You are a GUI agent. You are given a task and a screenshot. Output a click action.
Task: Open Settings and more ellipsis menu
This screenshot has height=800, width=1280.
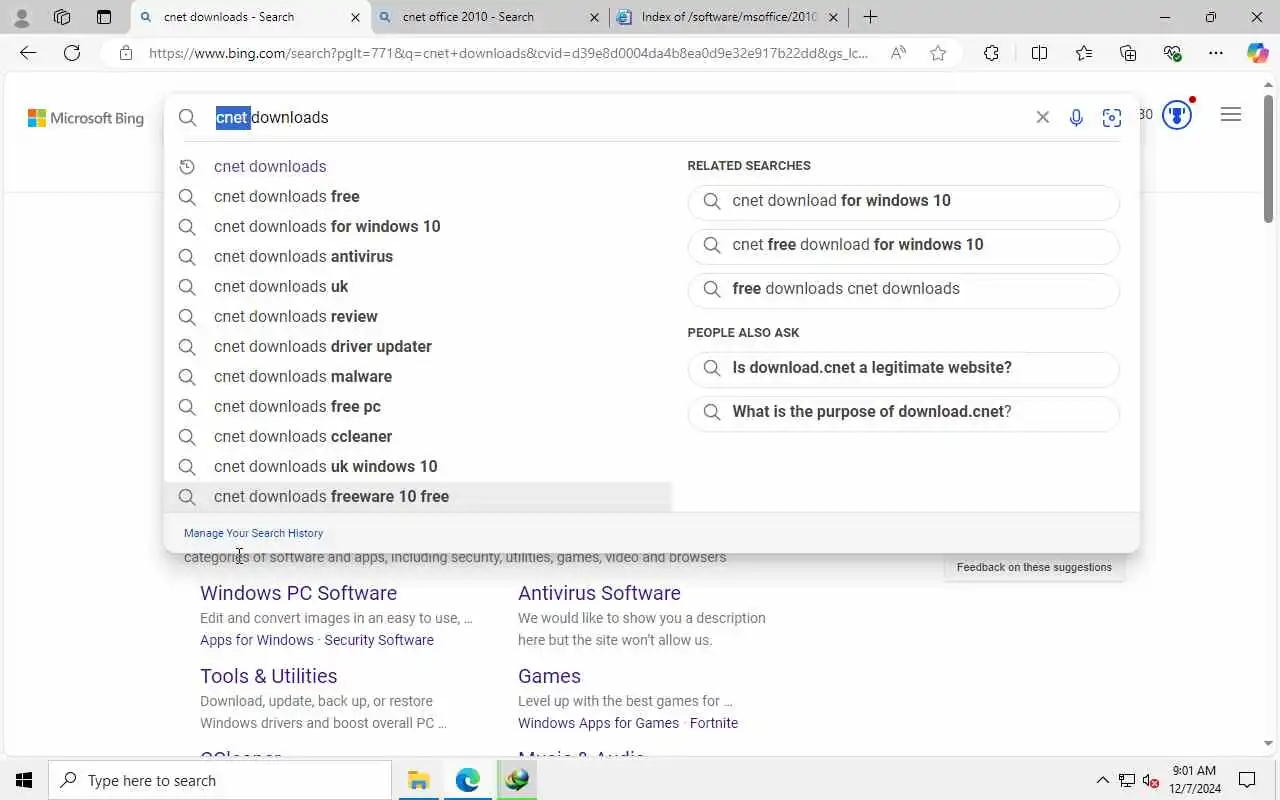coord(1216,53)
